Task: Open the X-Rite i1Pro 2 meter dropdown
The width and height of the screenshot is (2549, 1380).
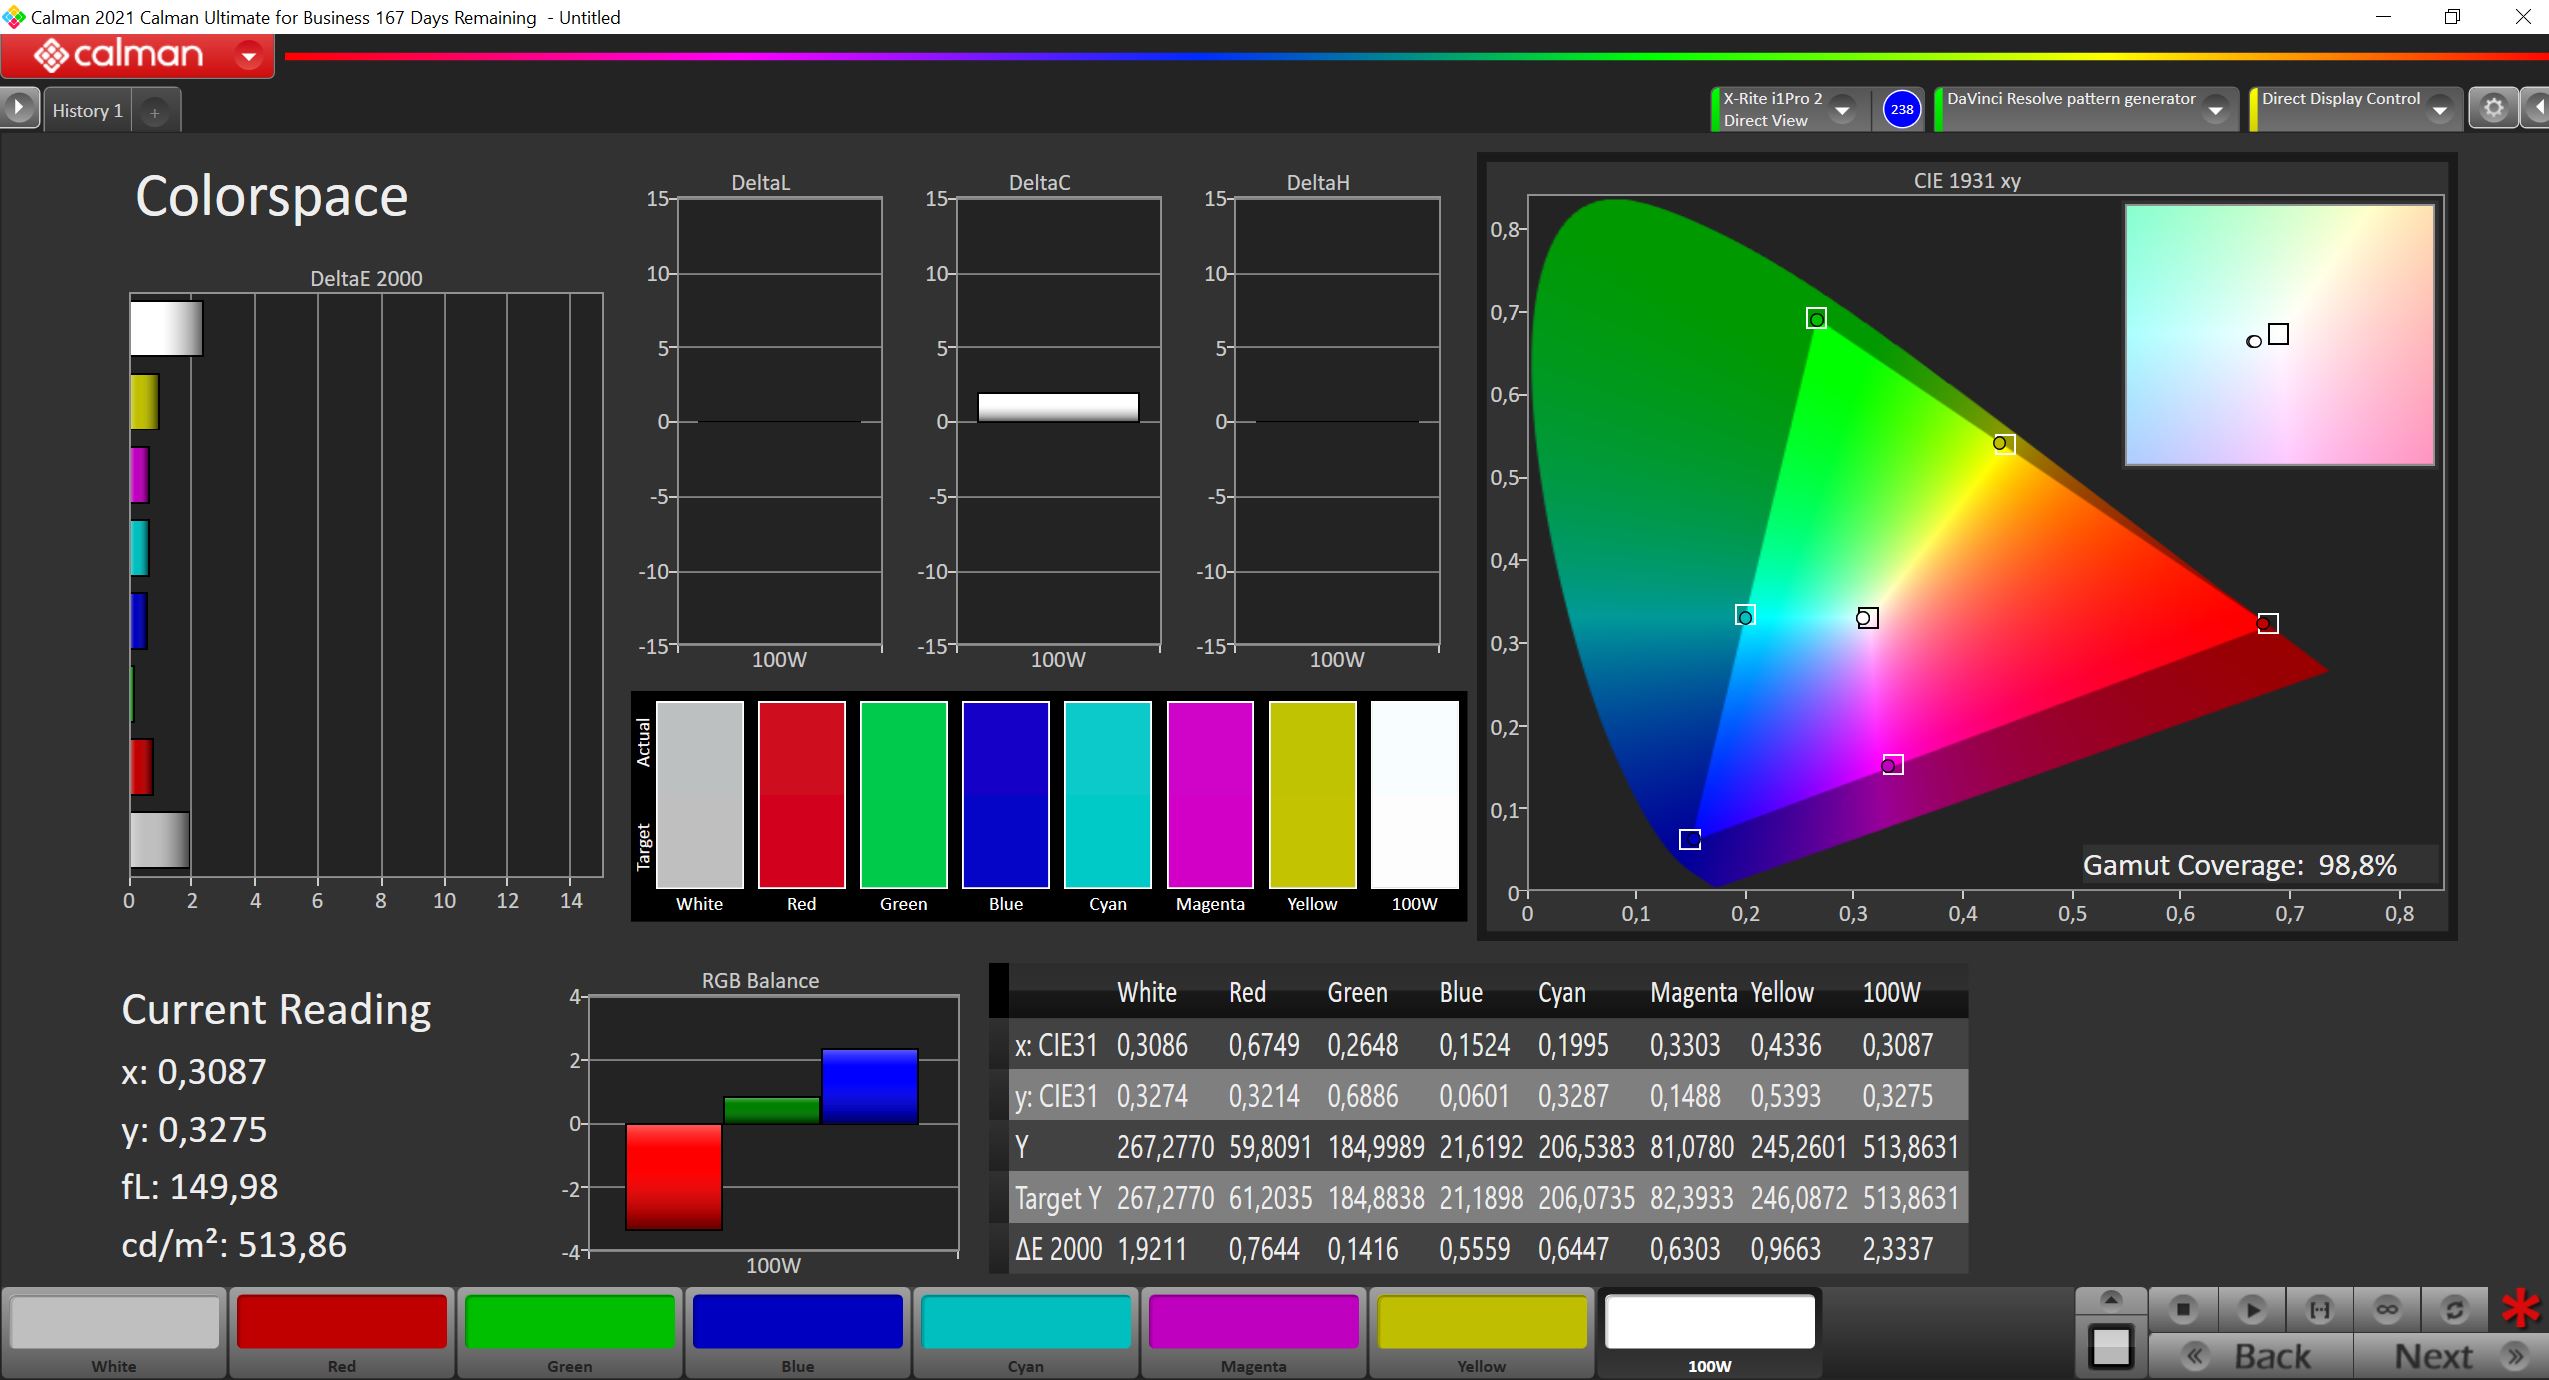Action: coord(1842,110)
